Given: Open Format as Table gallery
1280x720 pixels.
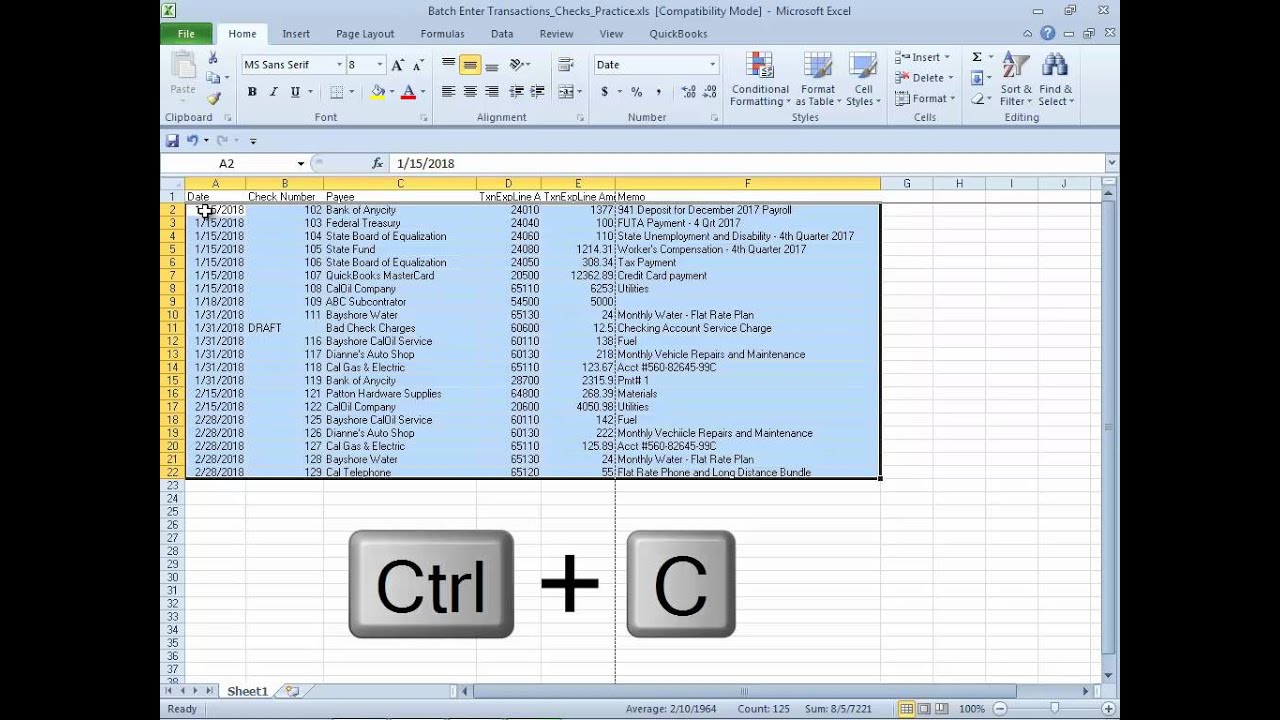Looking at the screenshot, I should 818,80.
